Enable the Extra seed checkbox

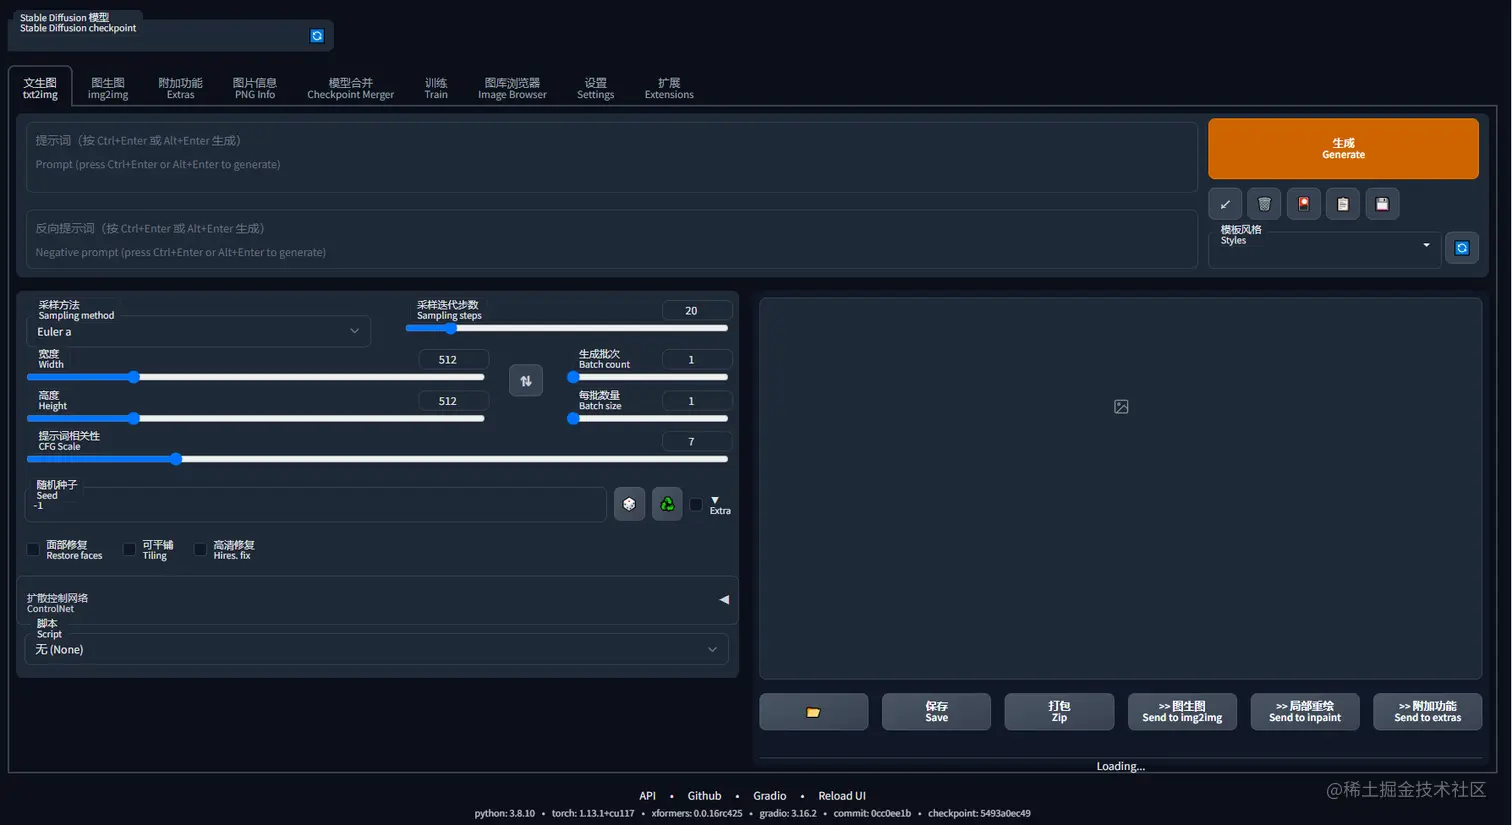pyautogui.click(x=696, y=505)
